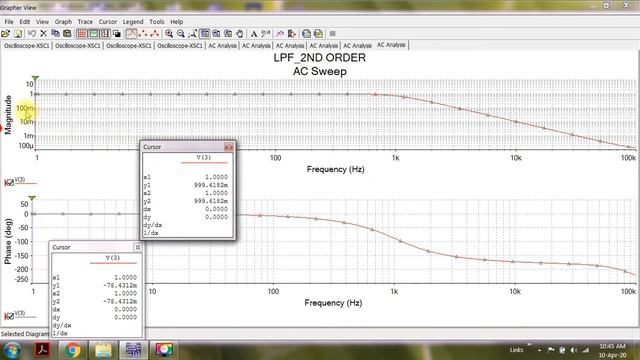Image resolution: width=640 pixels, height=360 pixels.
Task: Open the Windows Start menu
Action: click(x=12, y=350)
